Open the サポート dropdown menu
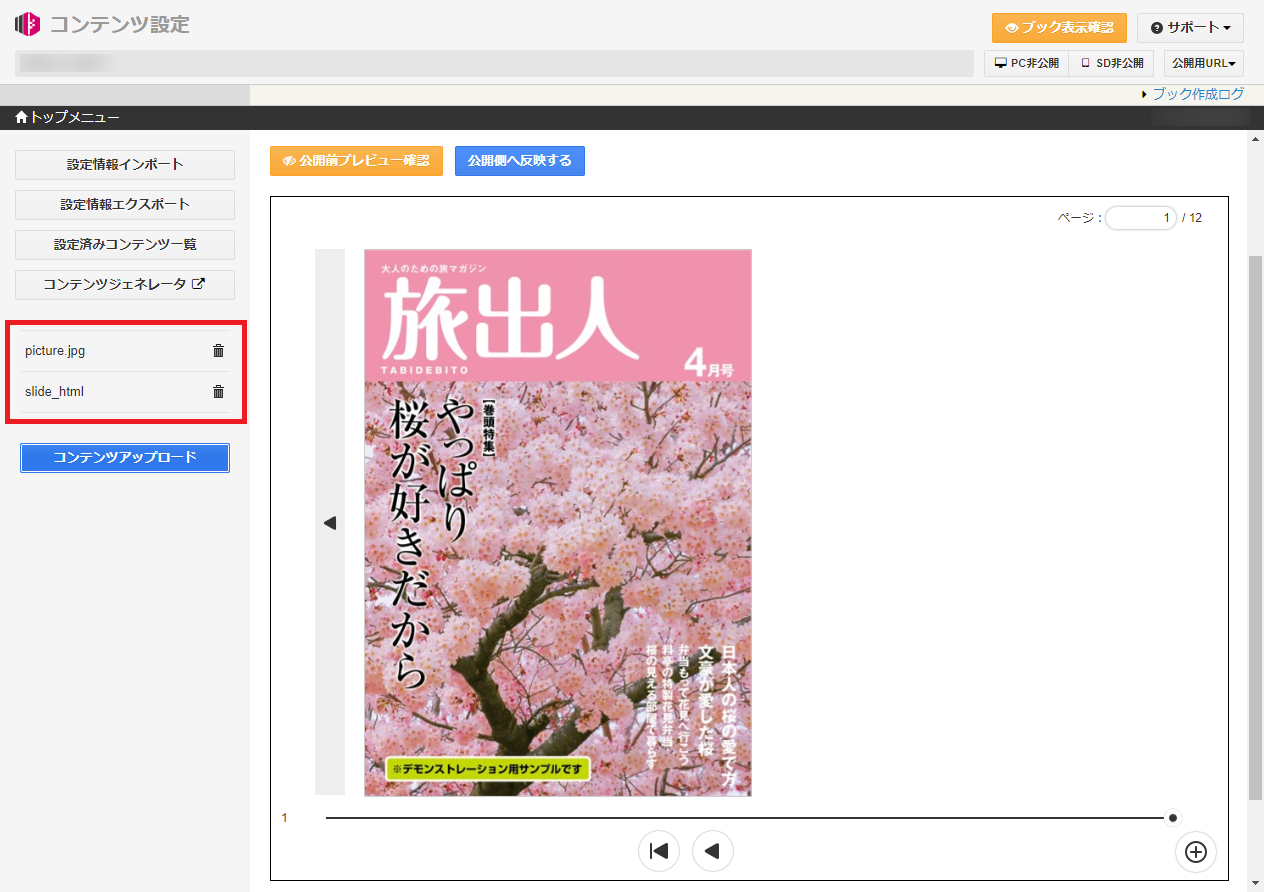This screenshot has height=892, width=1264. click(1190, 28)
